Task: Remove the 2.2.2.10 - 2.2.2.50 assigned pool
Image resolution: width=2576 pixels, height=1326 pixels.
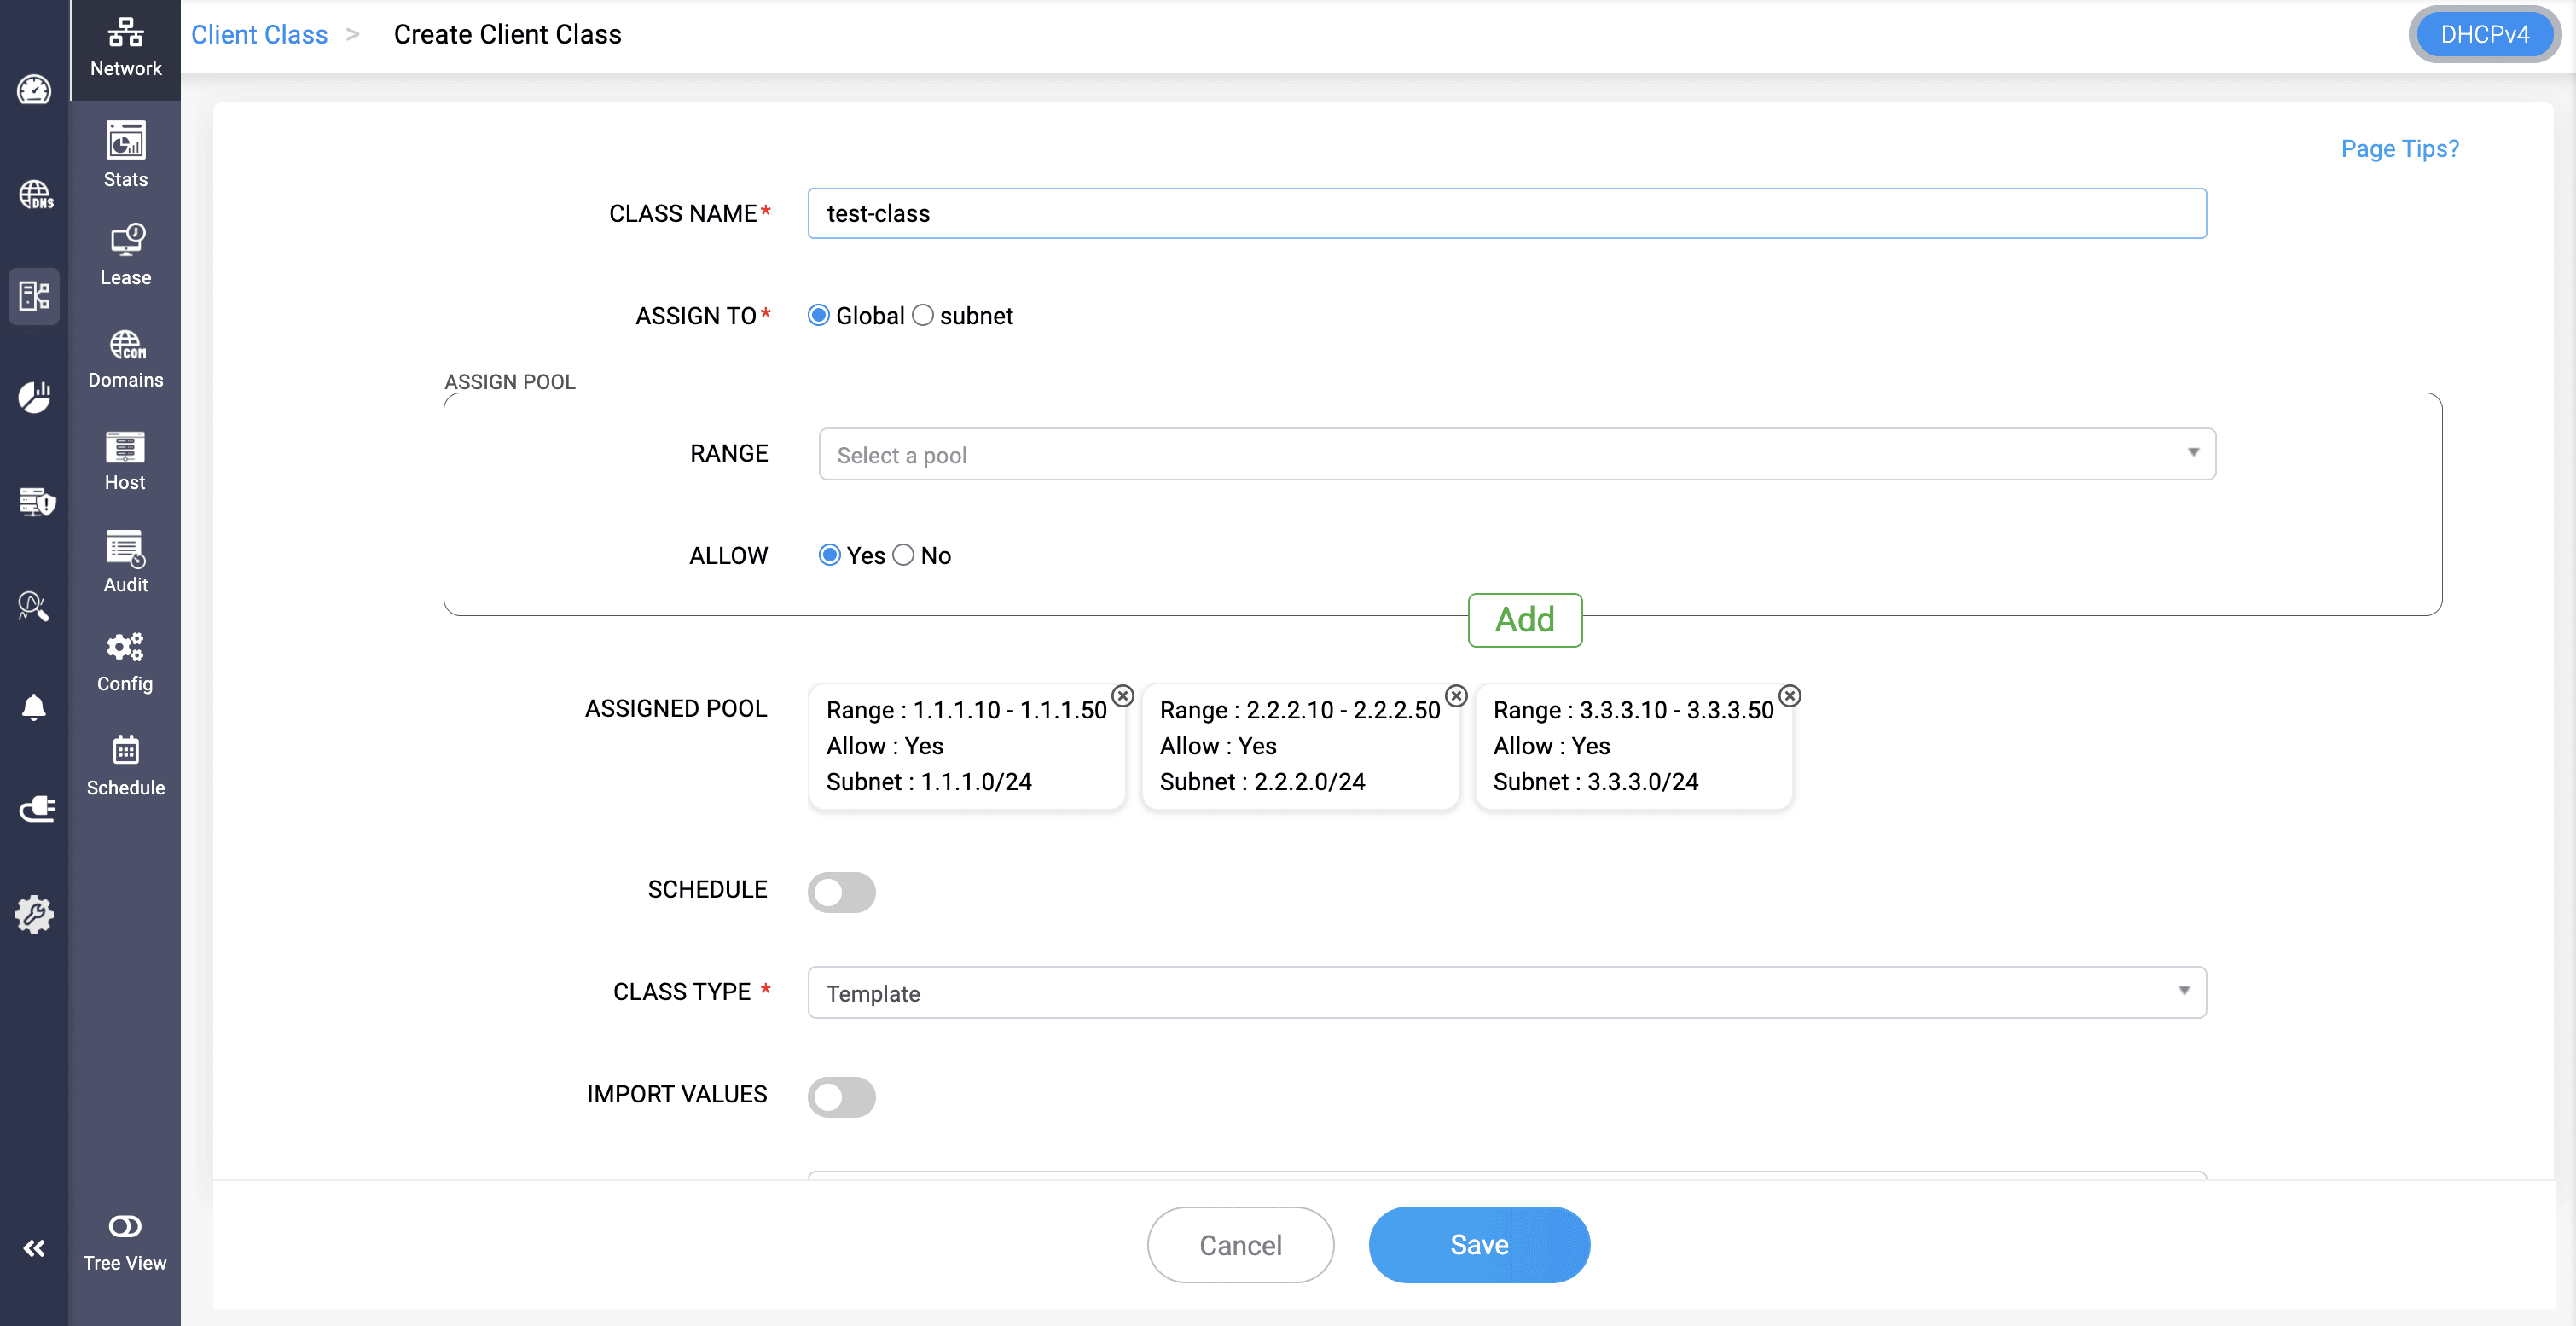Action: tap(1456, 695)
